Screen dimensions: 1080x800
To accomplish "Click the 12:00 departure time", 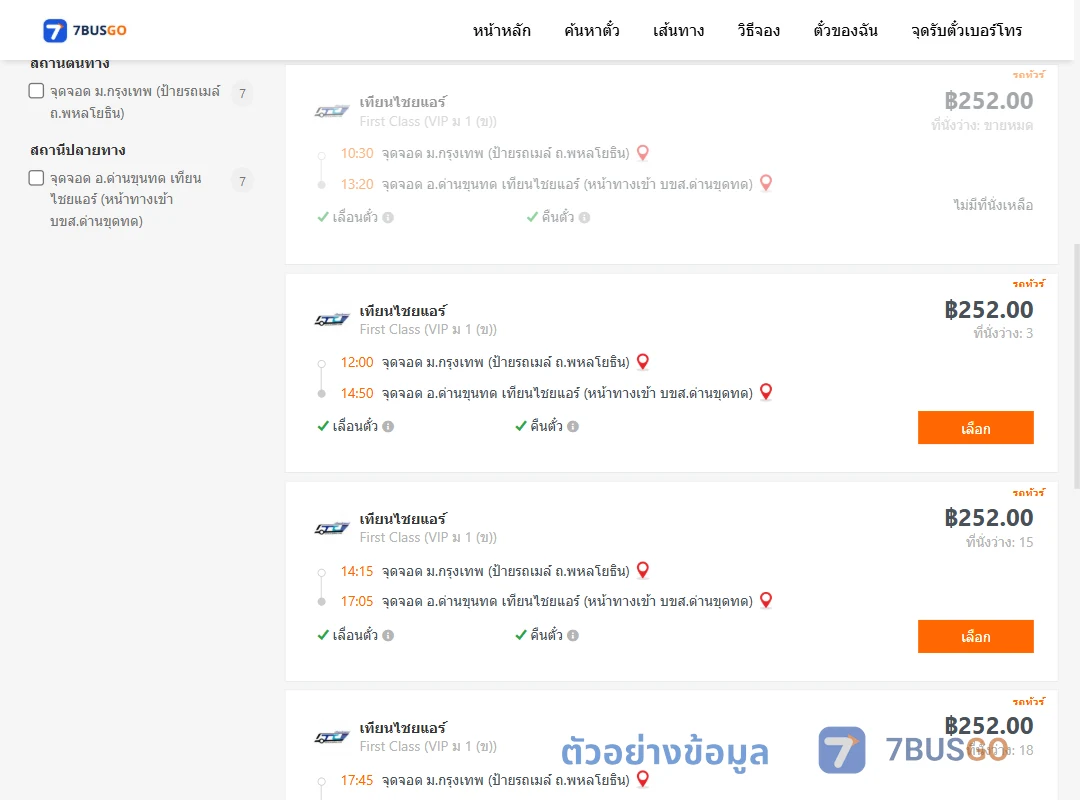I will click(357, 362).
